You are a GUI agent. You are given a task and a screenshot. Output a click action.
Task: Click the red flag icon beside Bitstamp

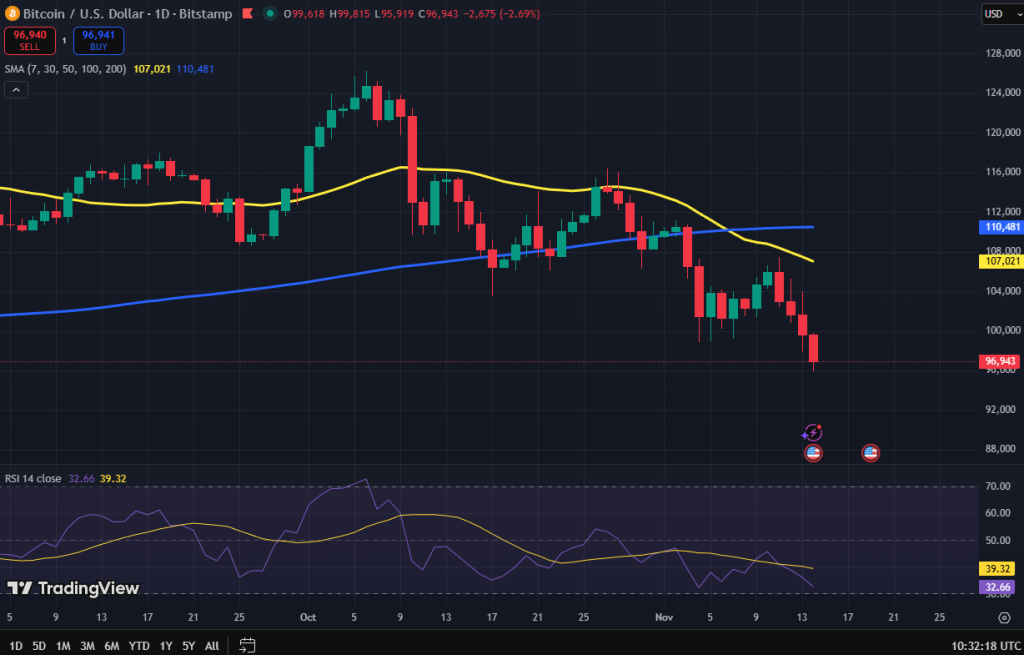(x=248, y=13)
